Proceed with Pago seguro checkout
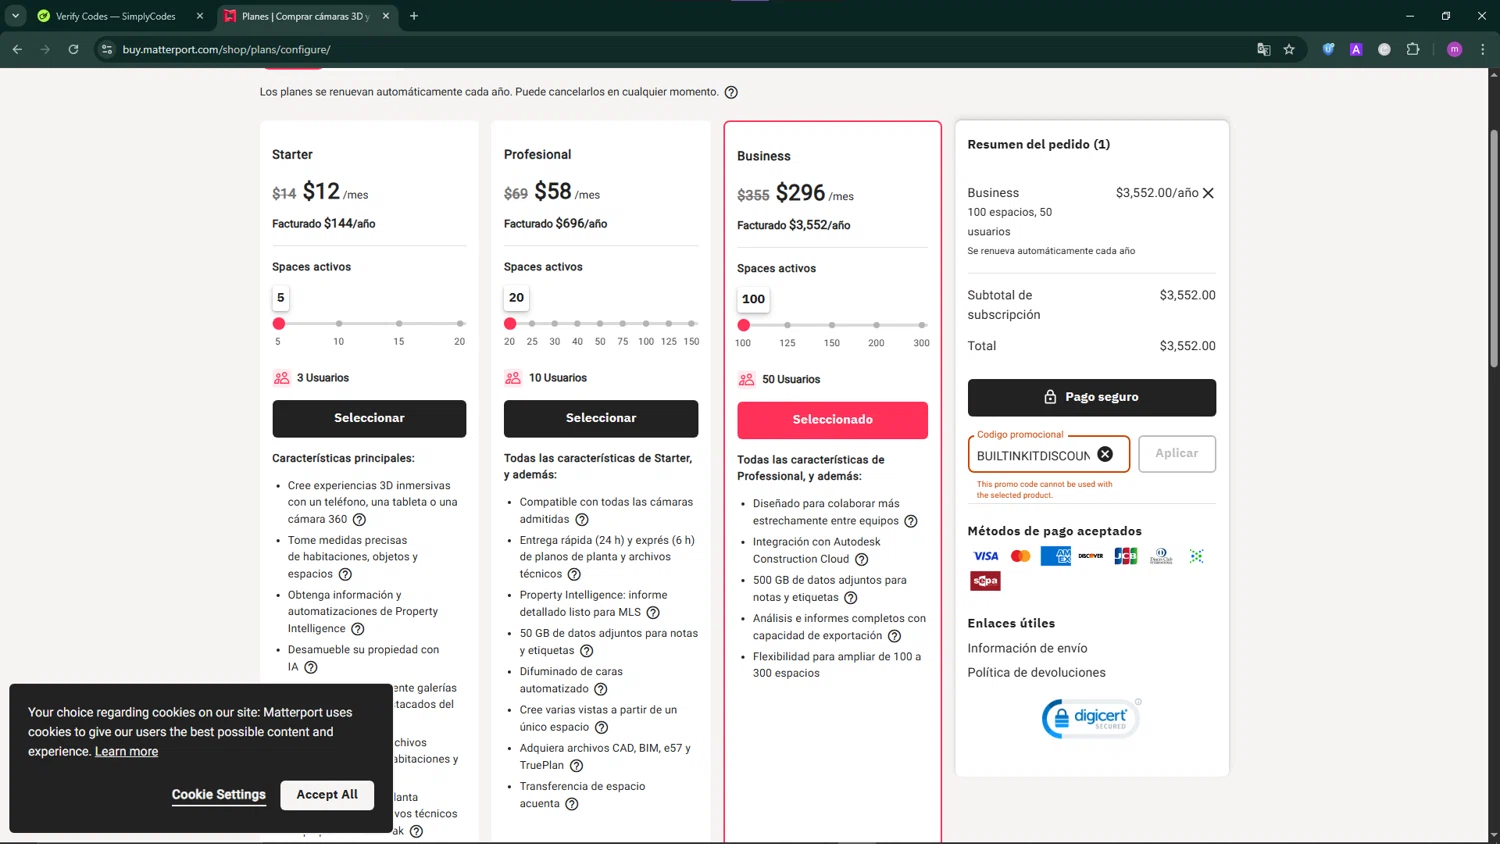 1091,397
